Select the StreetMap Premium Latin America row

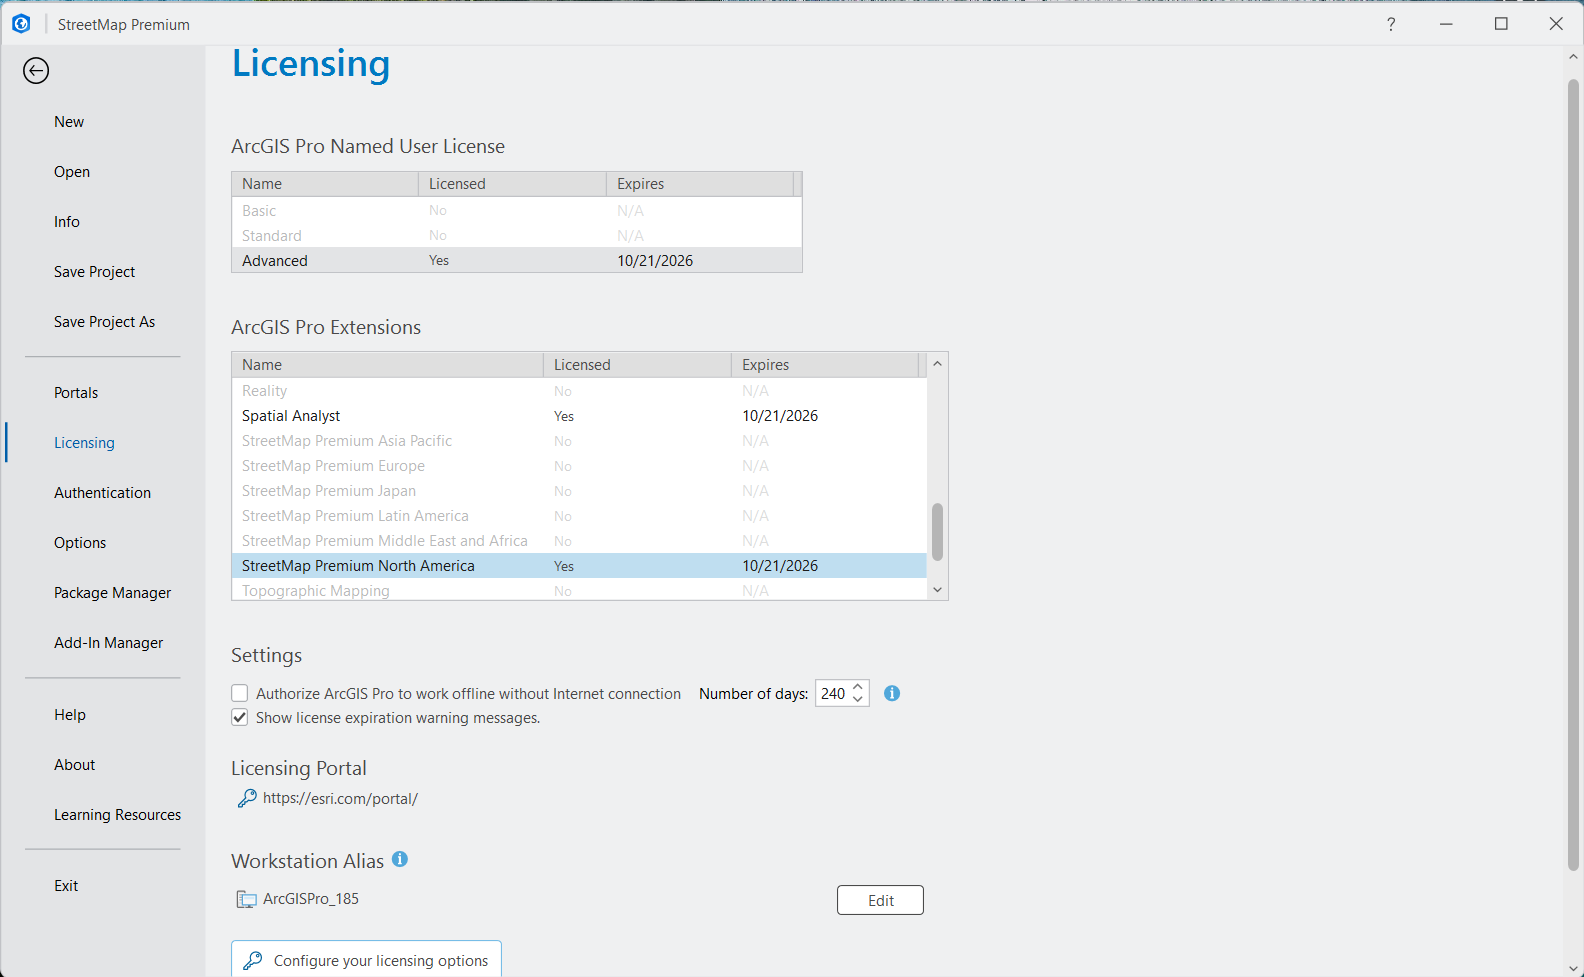pyautogui.click(x=579, y=516)
